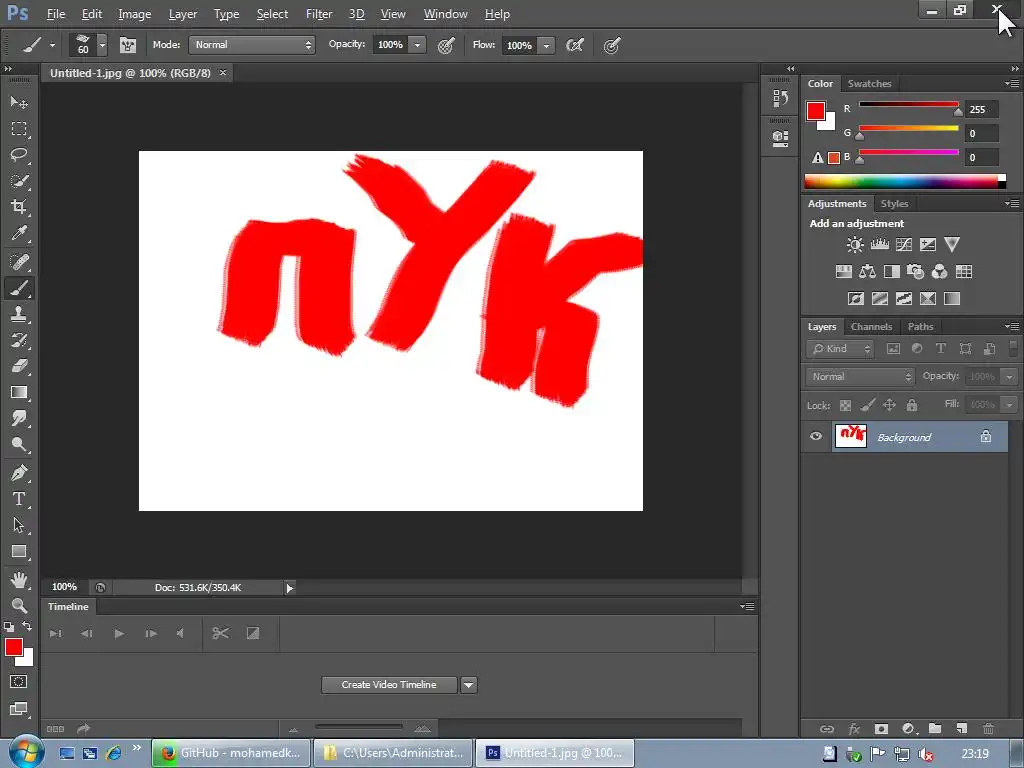The image size is (1024, 768).
Task: Open the Opacity slider dropdown arrow
Action: (x=417, y=45)
